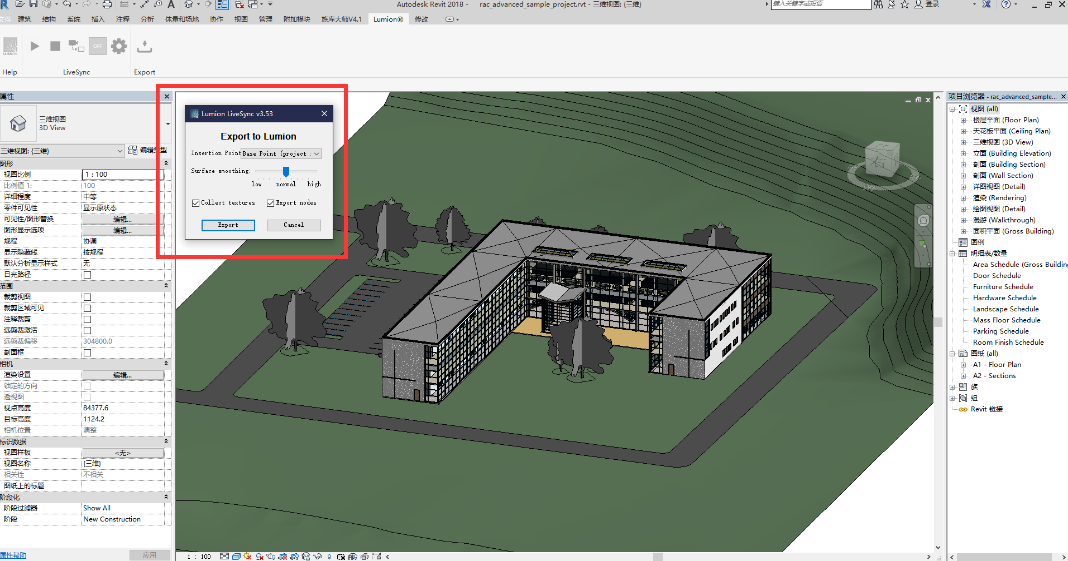1068x561 pixels.
Task: Close the Lumion LiveSync dialog with X
Action: (x=324, y=114)
